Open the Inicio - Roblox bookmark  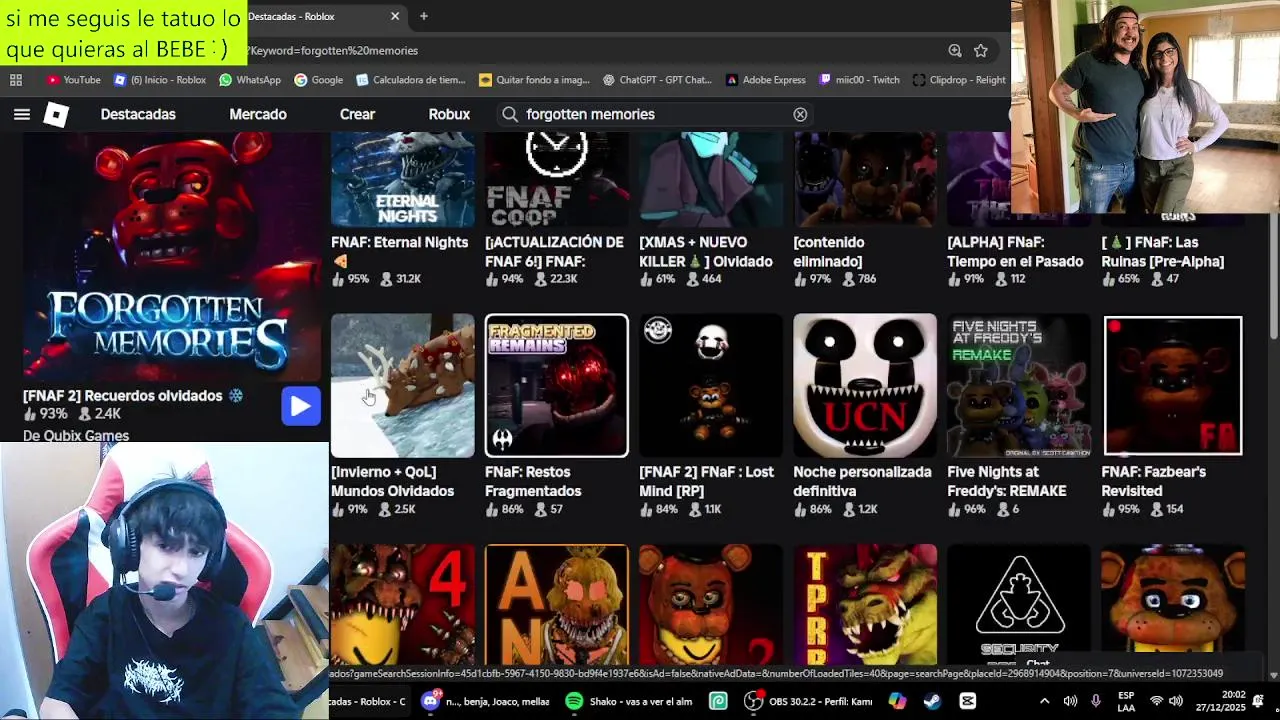click(160, 80)
